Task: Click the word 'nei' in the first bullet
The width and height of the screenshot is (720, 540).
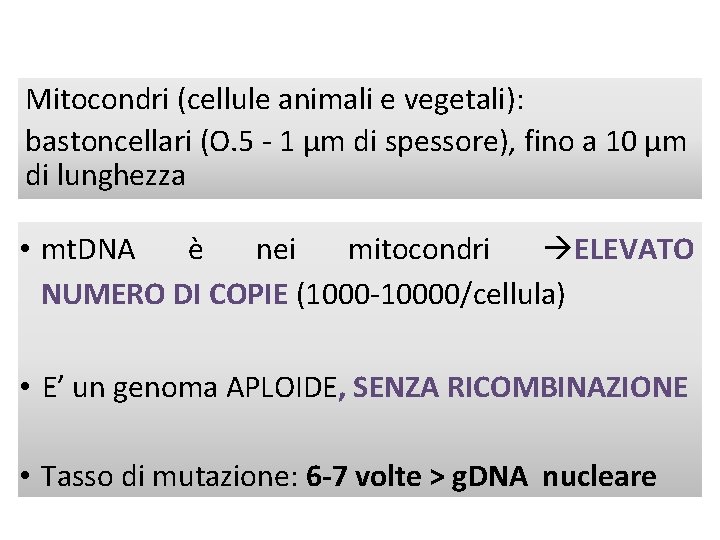Action: click(276, 250)
